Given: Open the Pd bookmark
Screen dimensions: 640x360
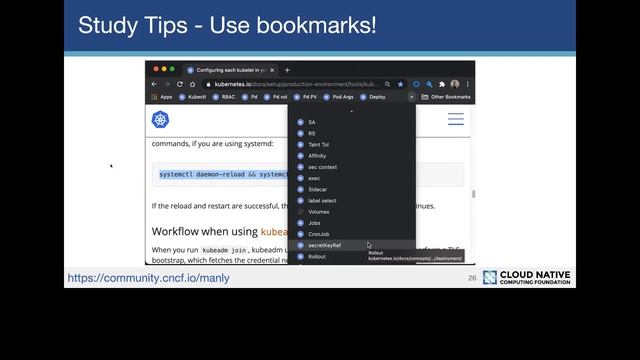Looking at the screenshot, I should tap(250, 97).
